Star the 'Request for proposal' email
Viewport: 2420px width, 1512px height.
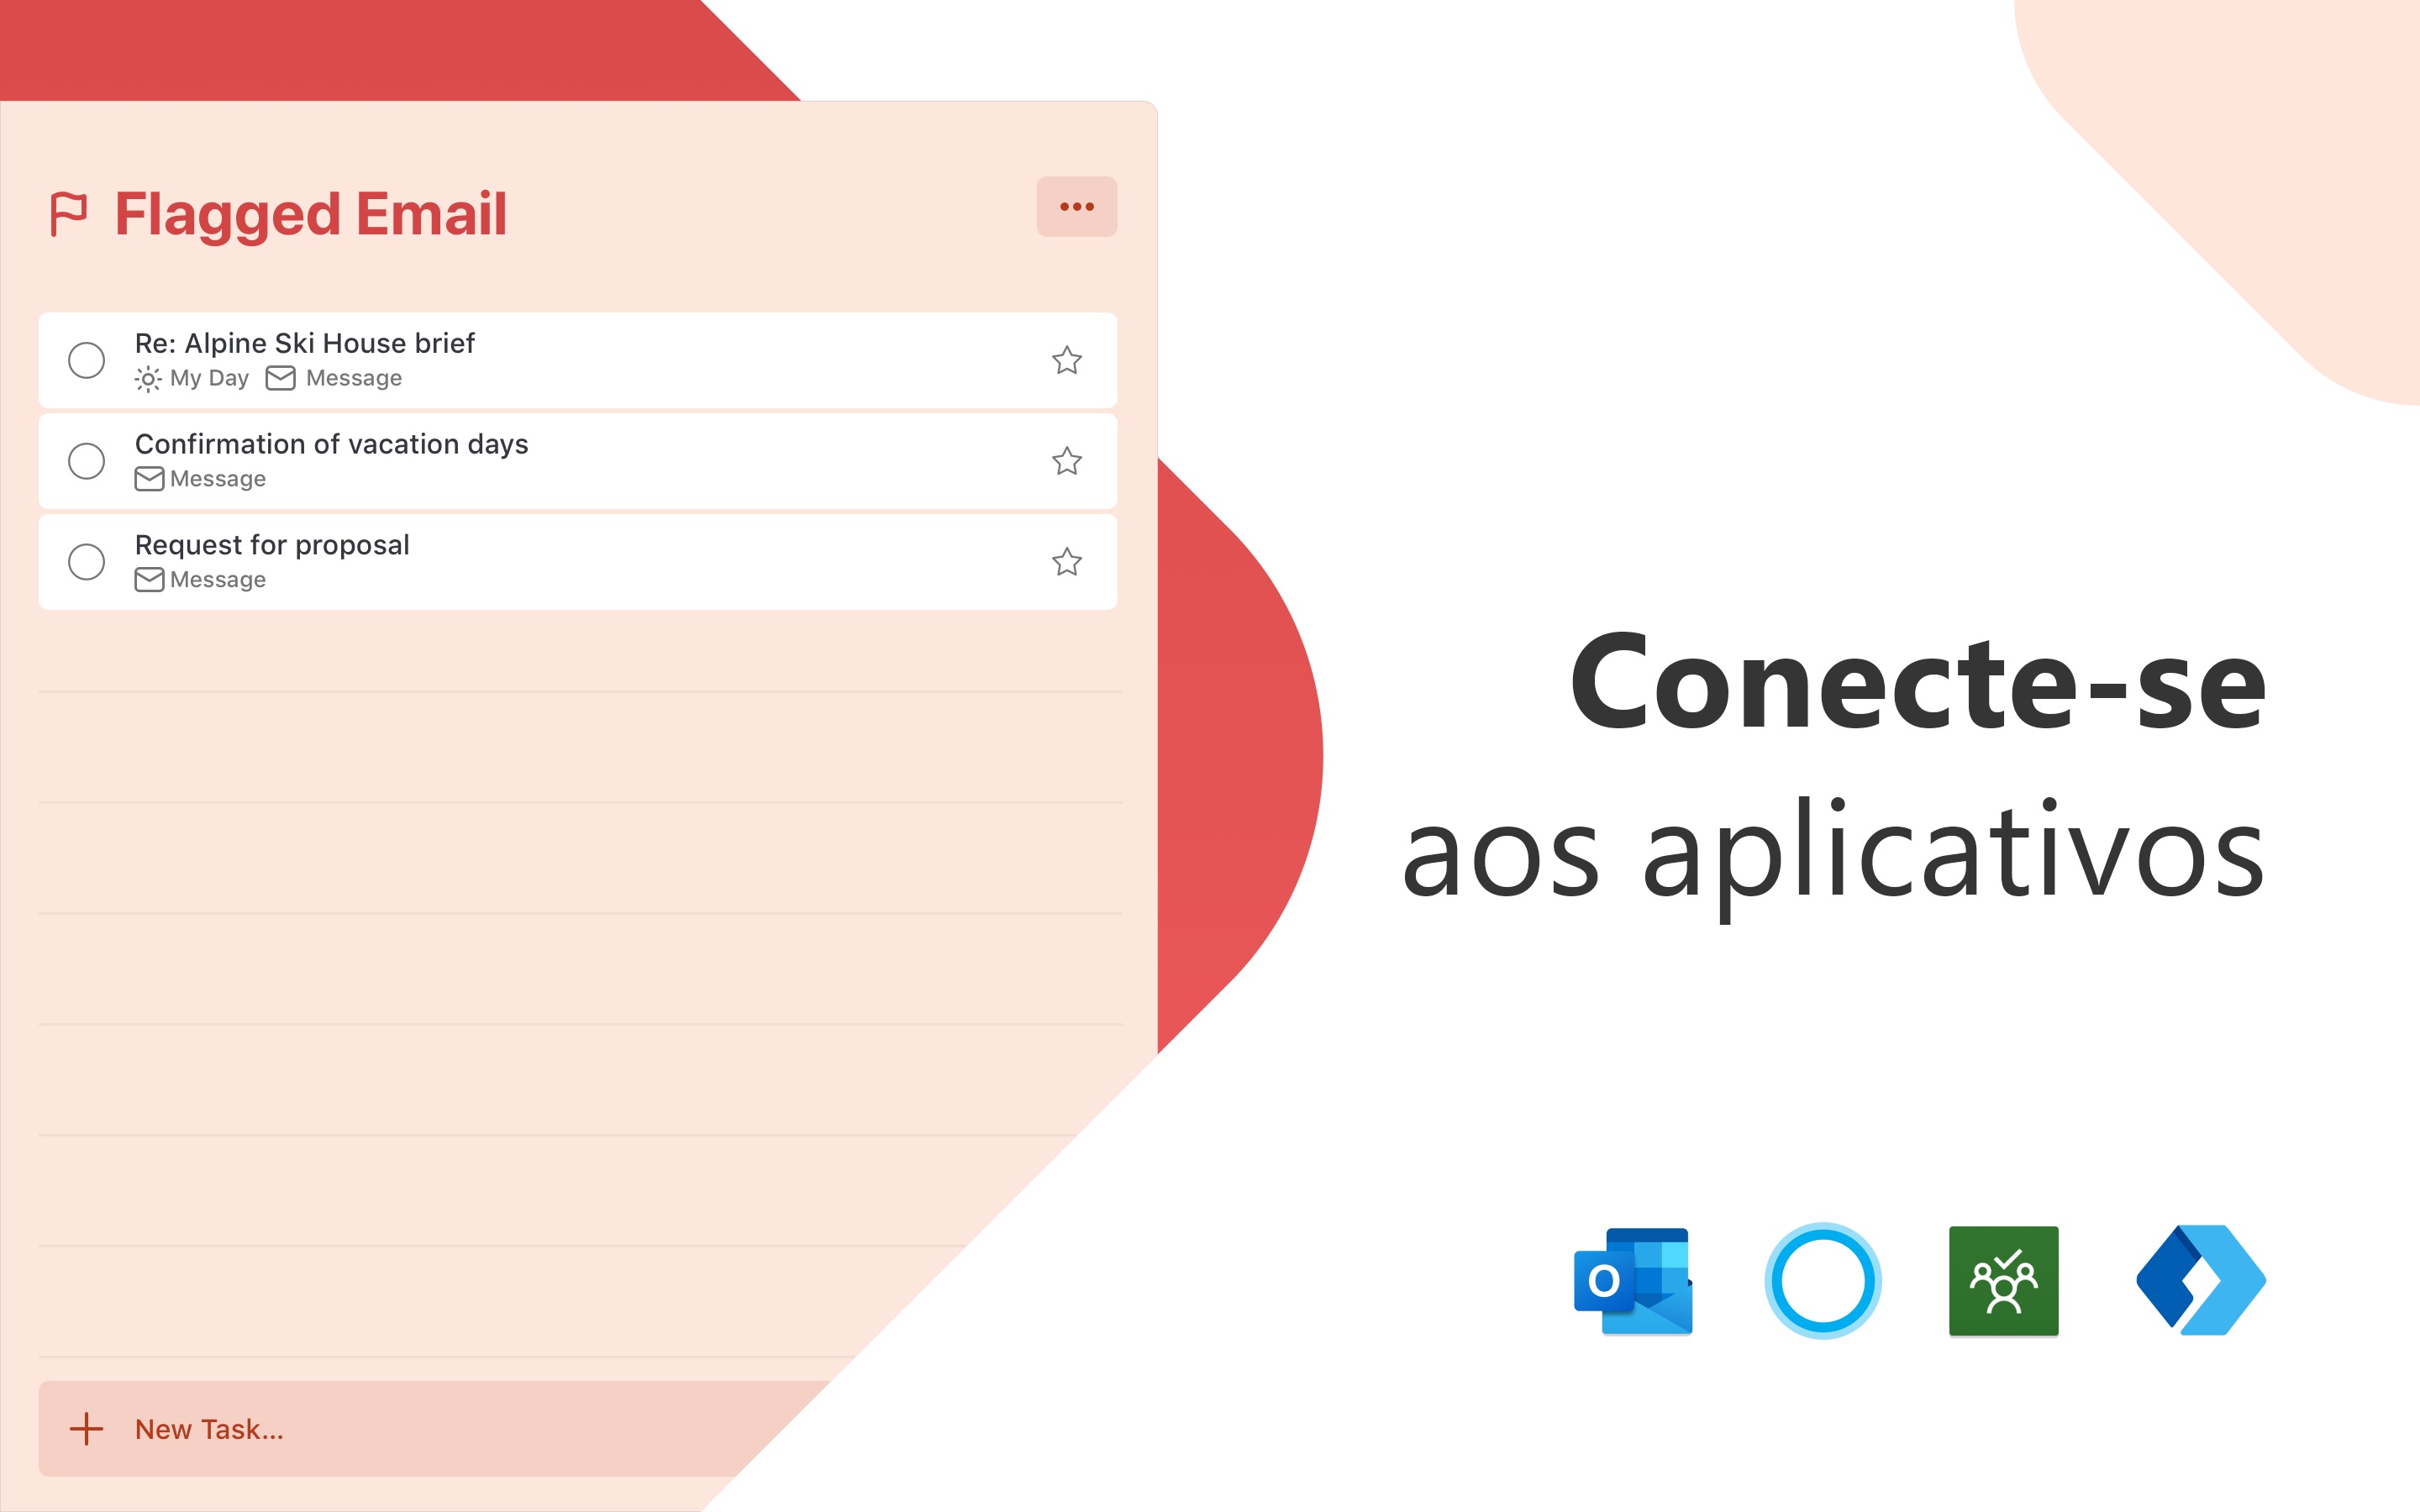click(1065, 561)
